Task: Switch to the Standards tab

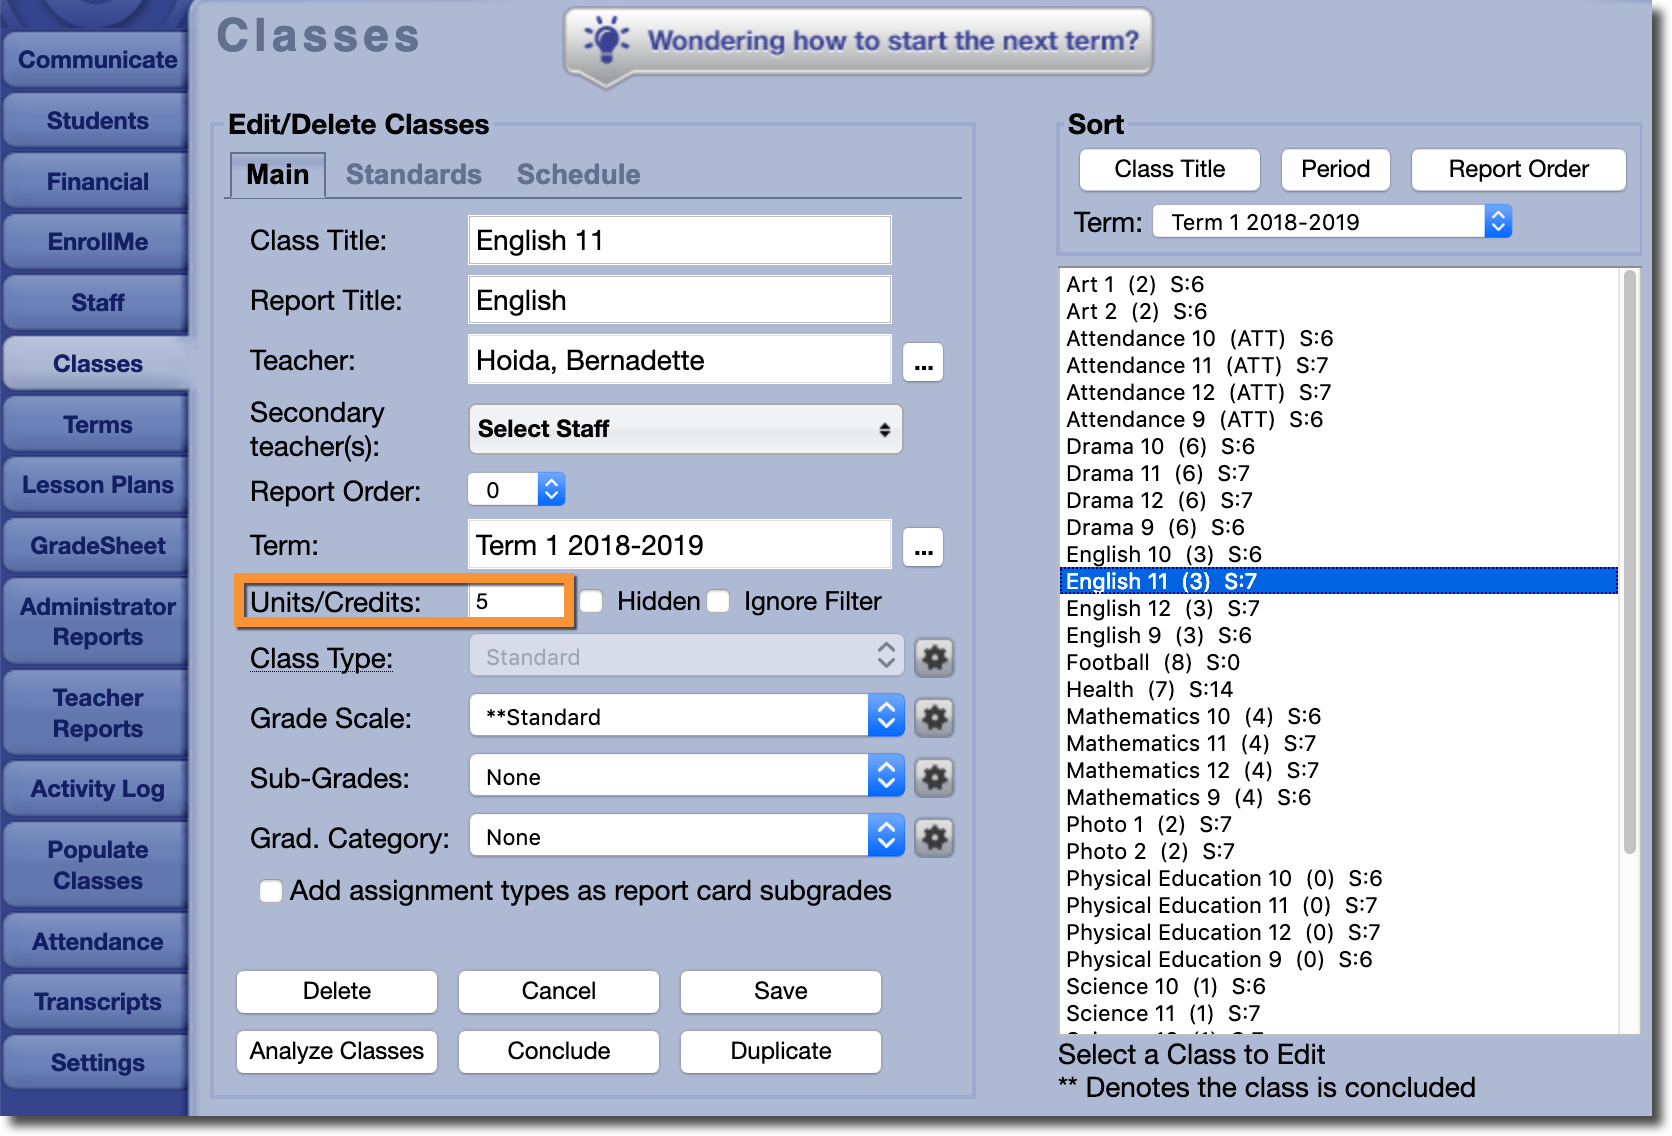Action: pyautogui.click(x=413, y=175)
